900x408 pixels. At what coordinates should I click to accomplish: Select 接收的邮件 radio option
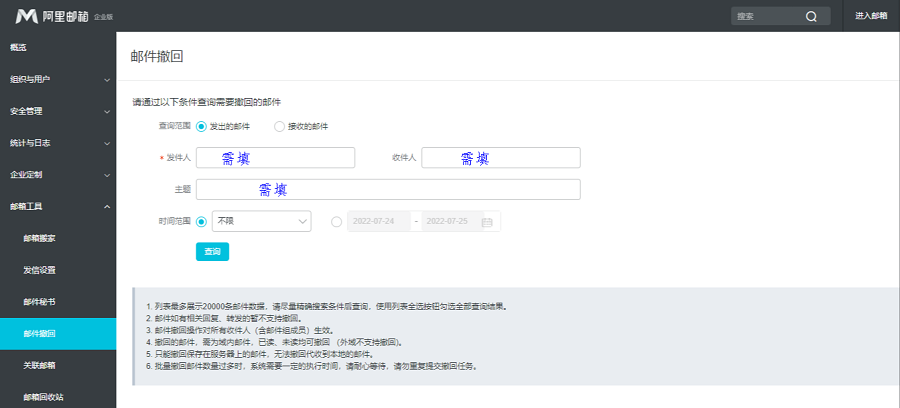[x=280, y=126]
